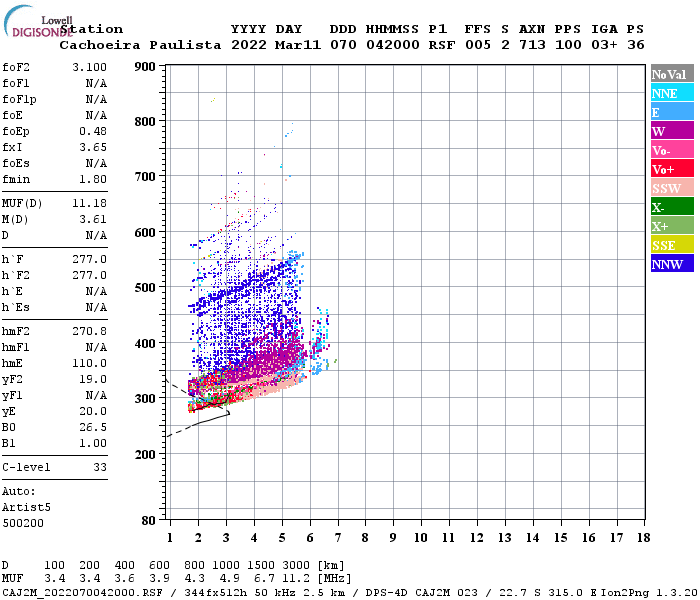Click the 10 MHz frequency axis label
The width and height of the screenshot is (700, 600).
click(421, 538)
